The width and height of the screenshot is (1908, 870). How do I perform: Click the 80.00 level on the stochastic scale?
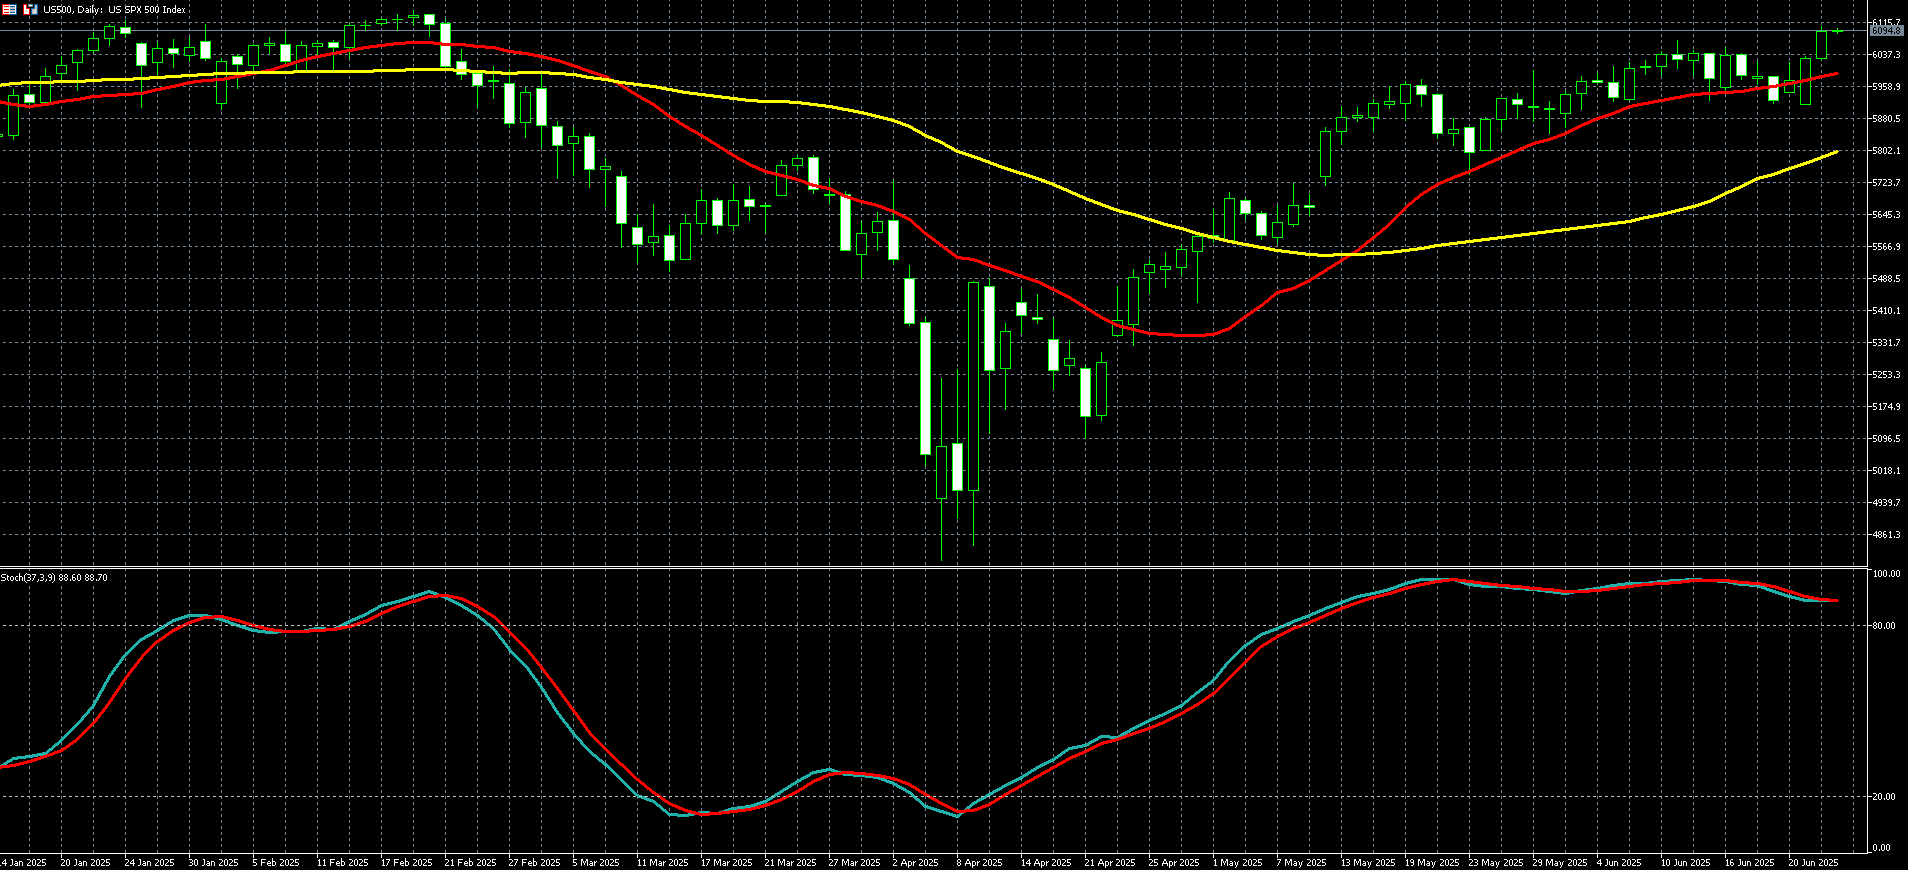1884,626
